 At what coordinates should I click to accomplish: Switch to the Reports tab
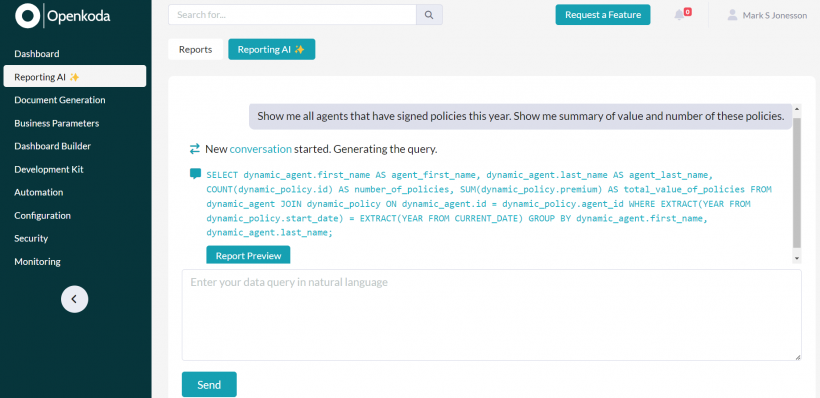pyautogui.click(x=196, y=50)
